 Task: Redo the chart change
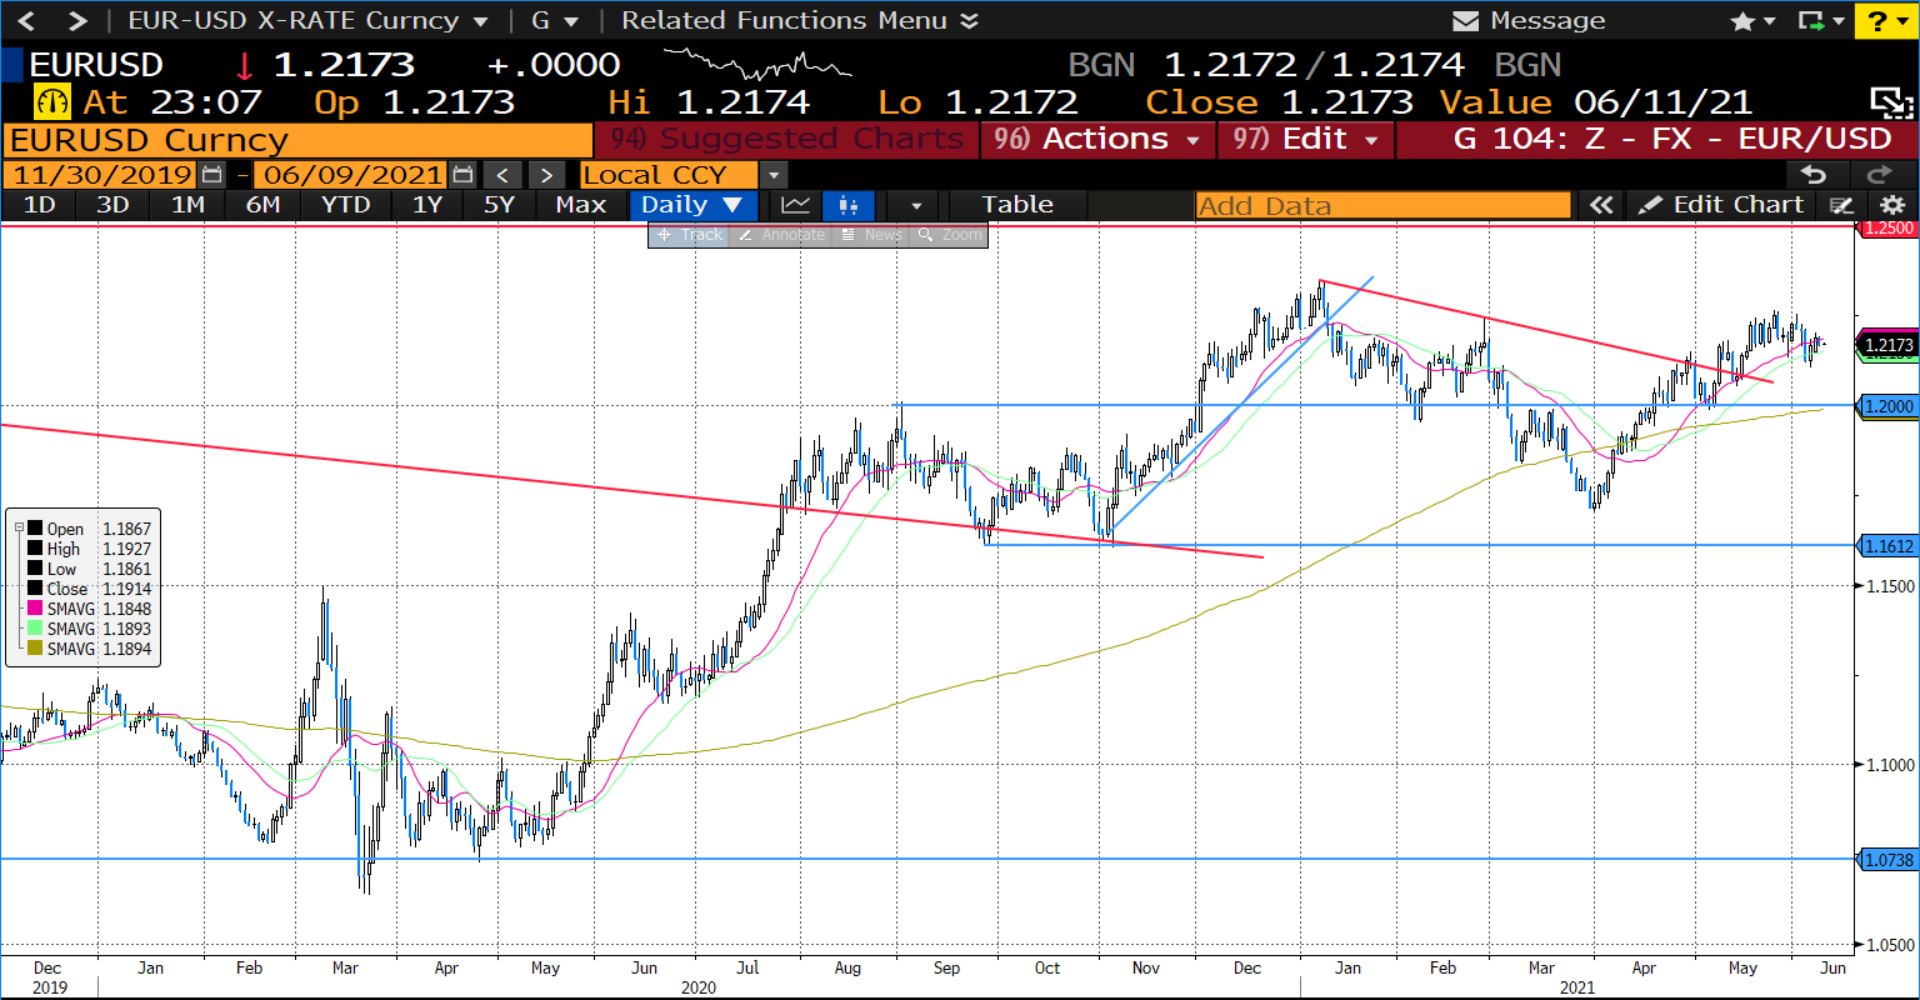(x=1879, y=175)
